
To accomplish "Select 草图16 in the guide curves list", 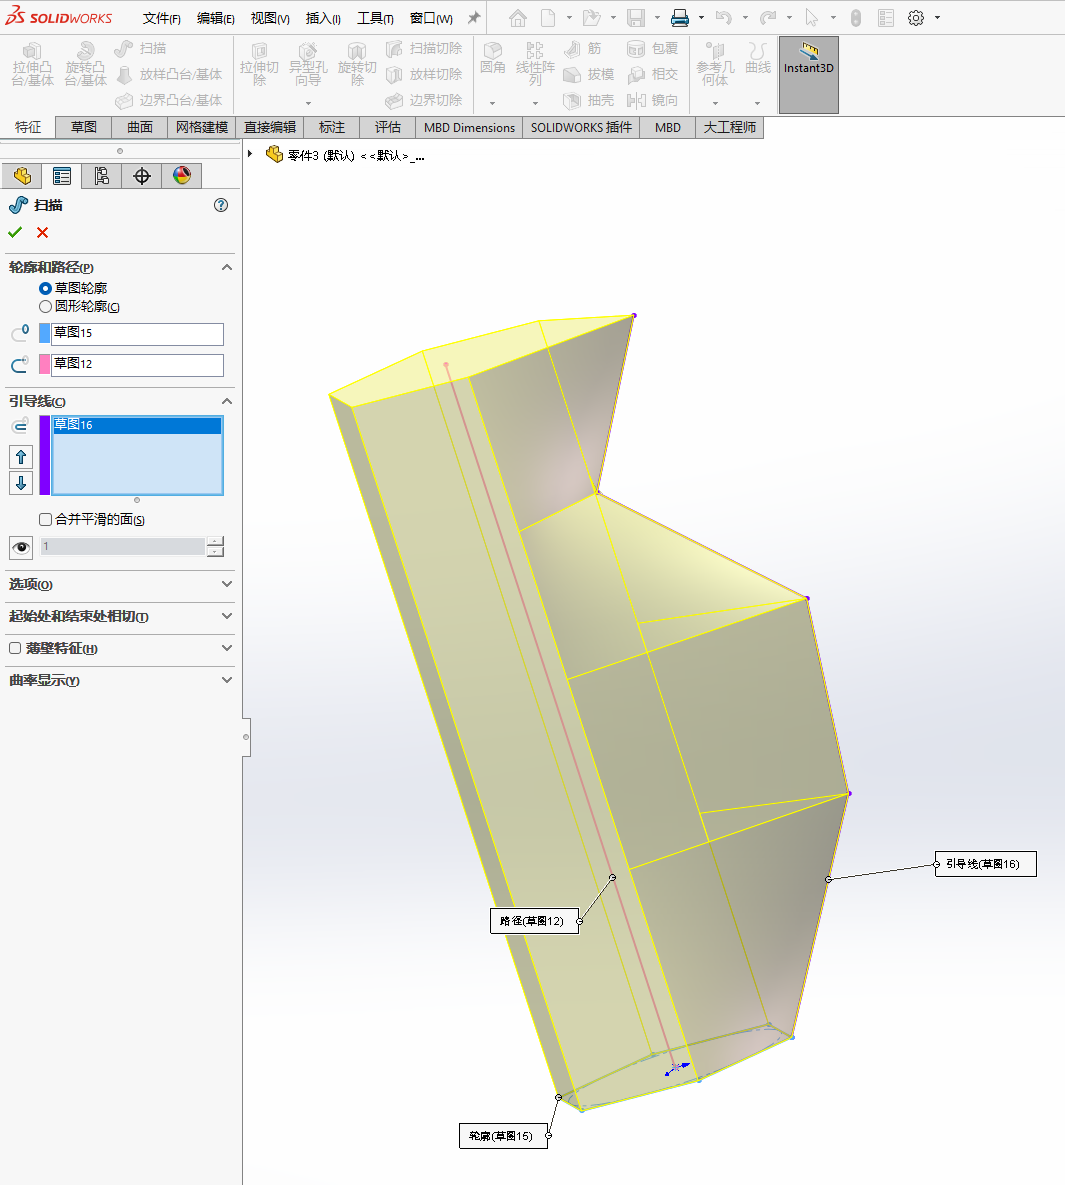I will (x=136, y=425).
